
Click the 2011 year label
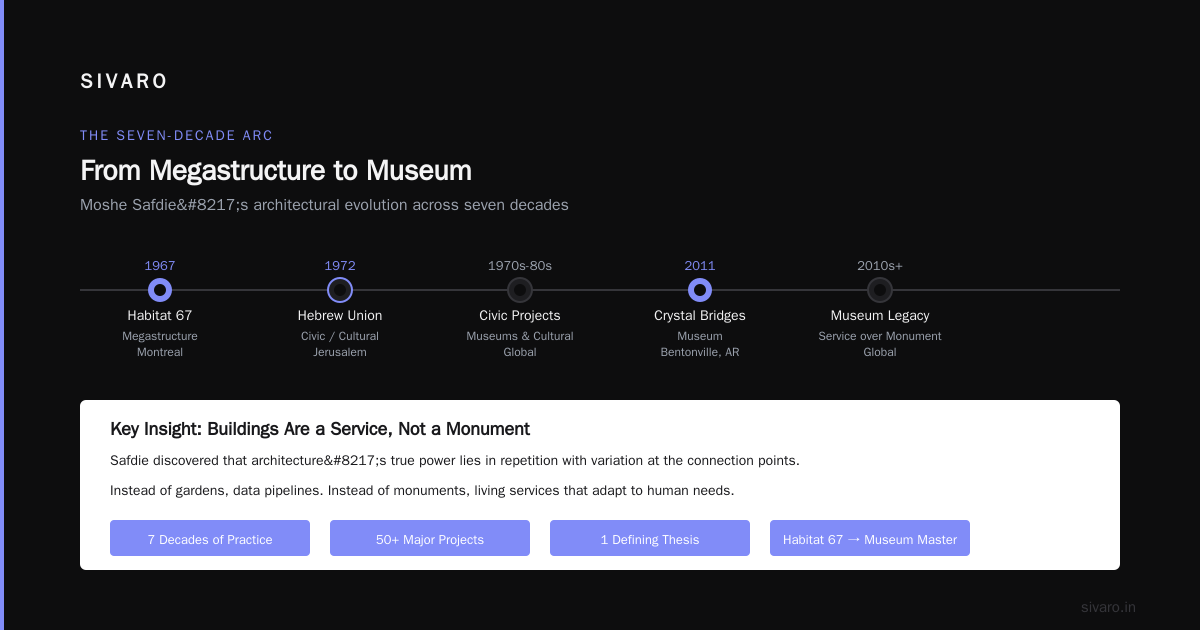(x=700, y=266)
